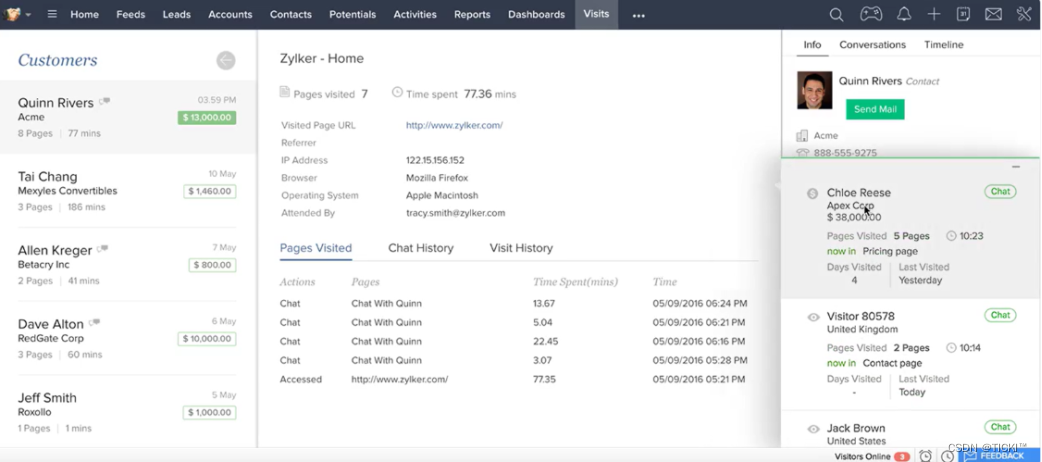Open Reports module
The image size is (1042, 462).
472,14
